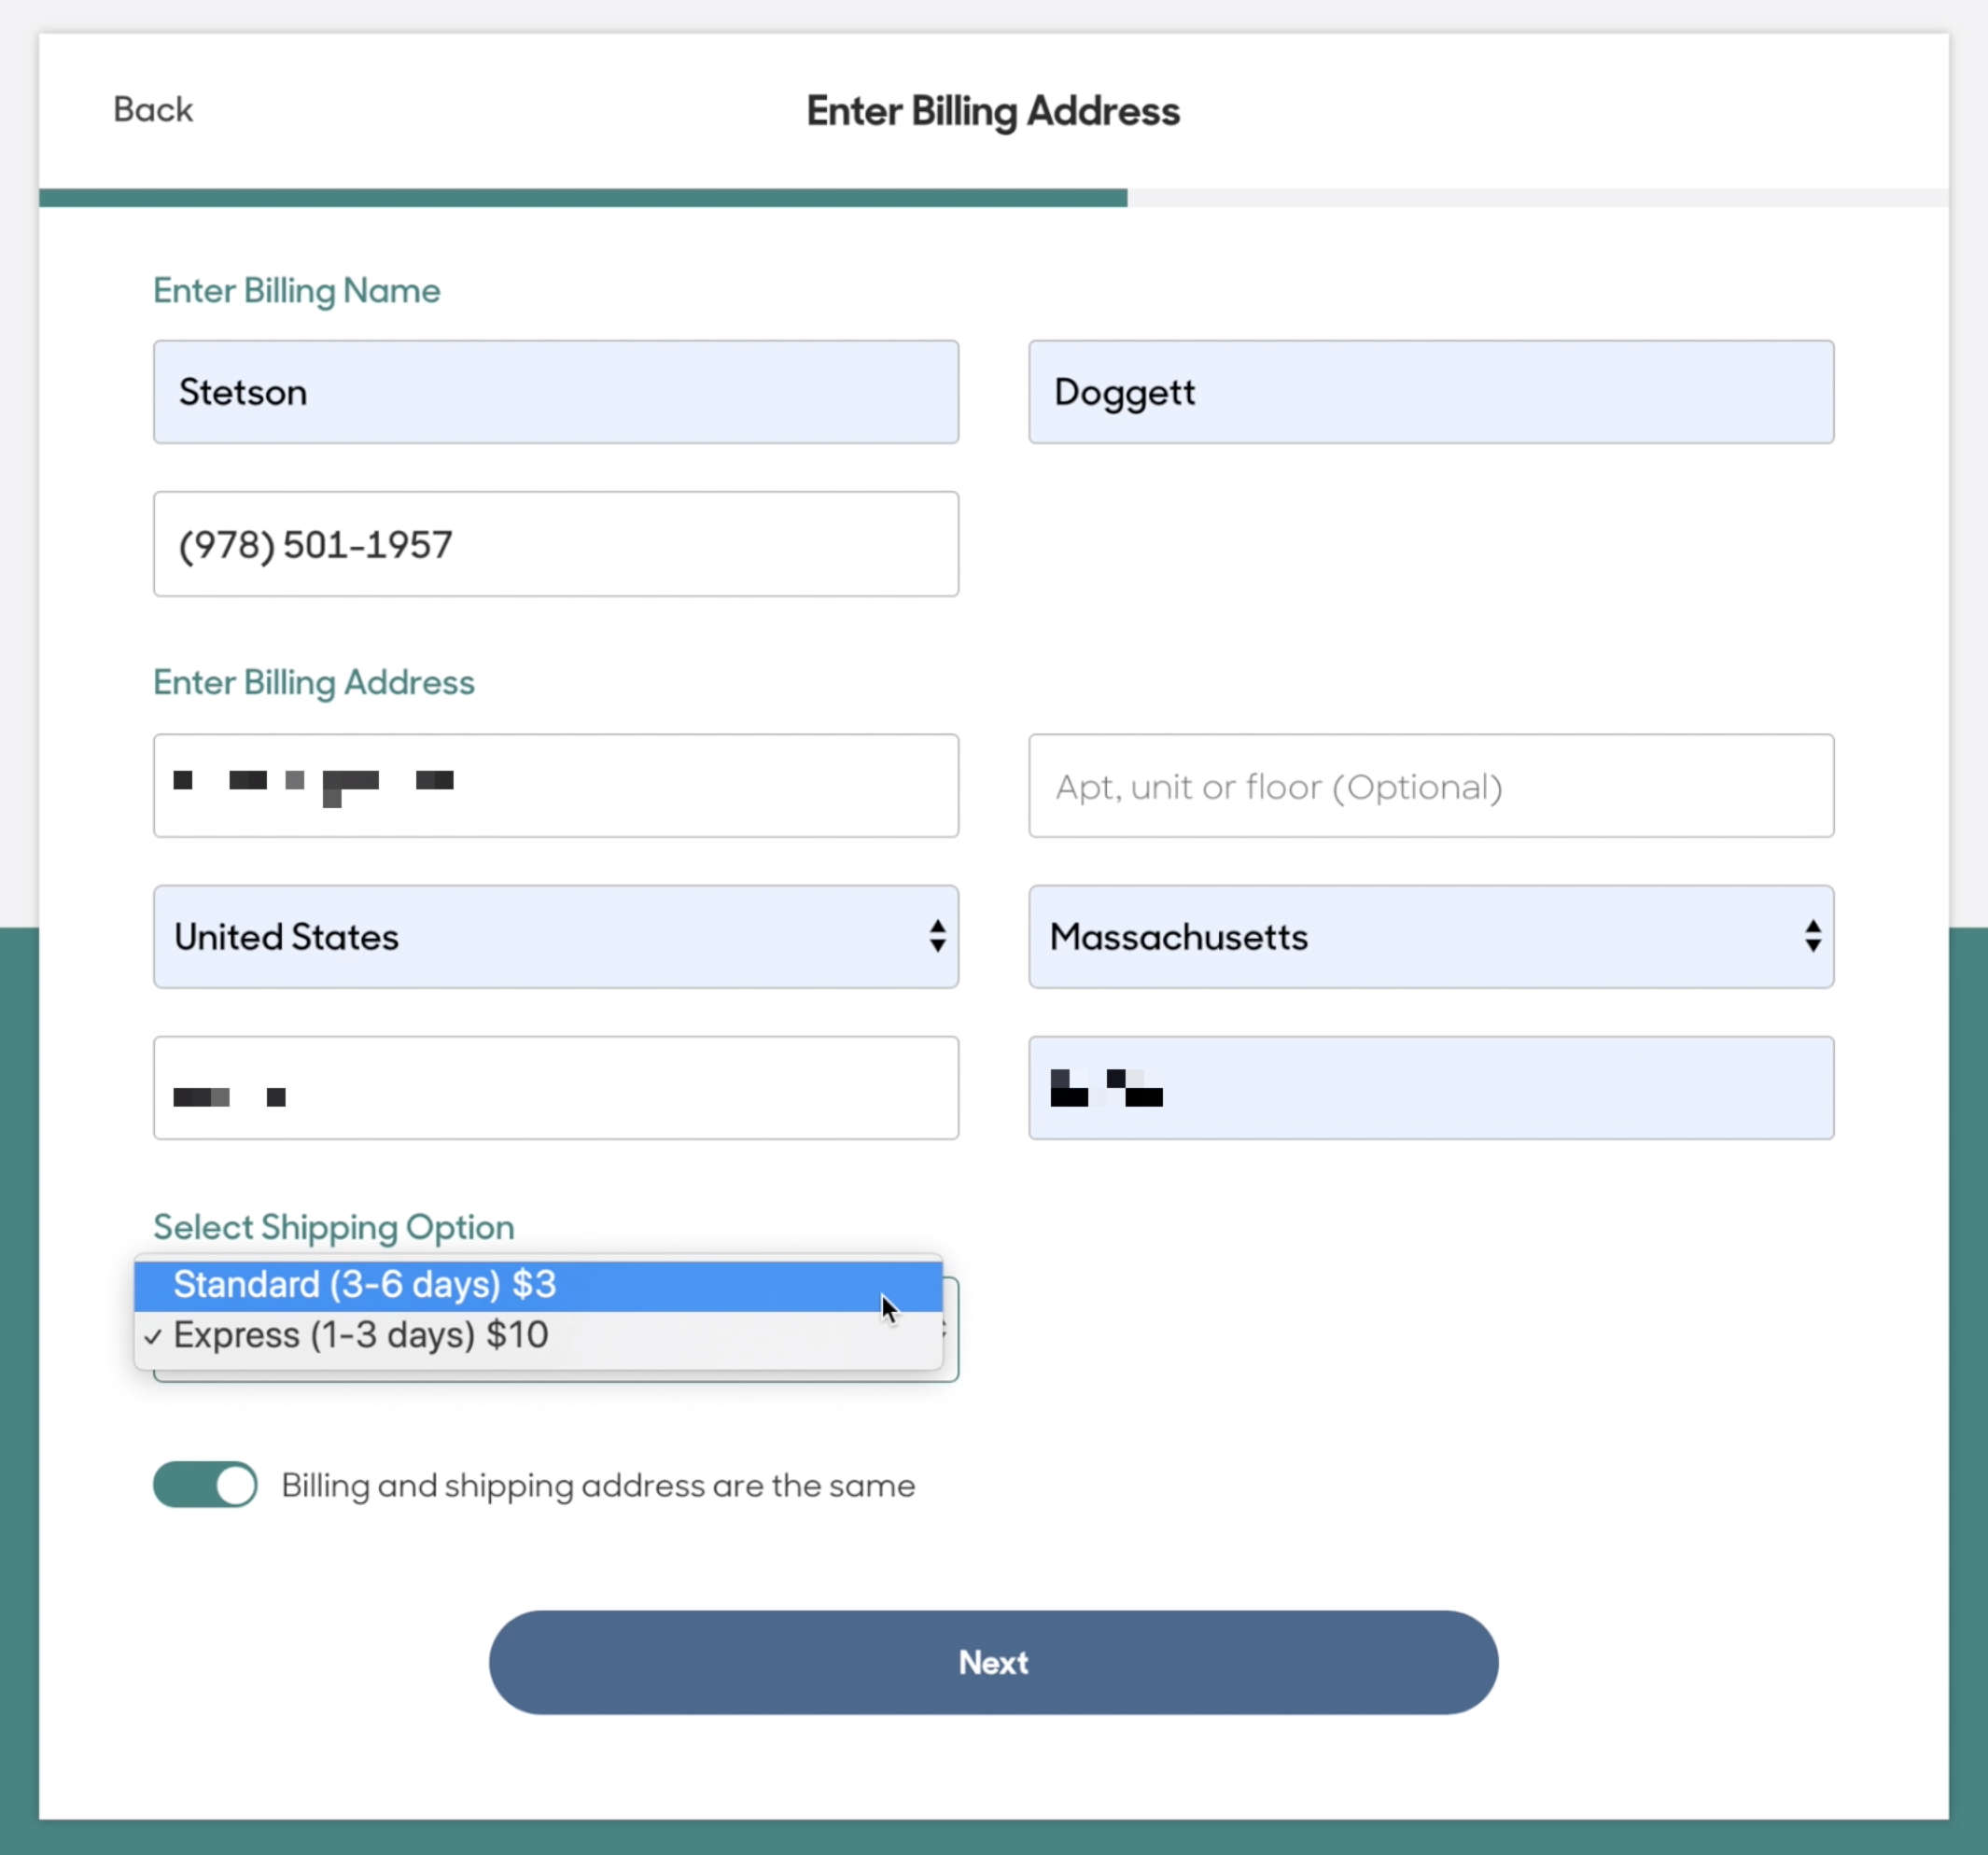The image size is (1988, 1855).
Task: Click the state dropdown stepper arrows
Action: [1813, 936]
